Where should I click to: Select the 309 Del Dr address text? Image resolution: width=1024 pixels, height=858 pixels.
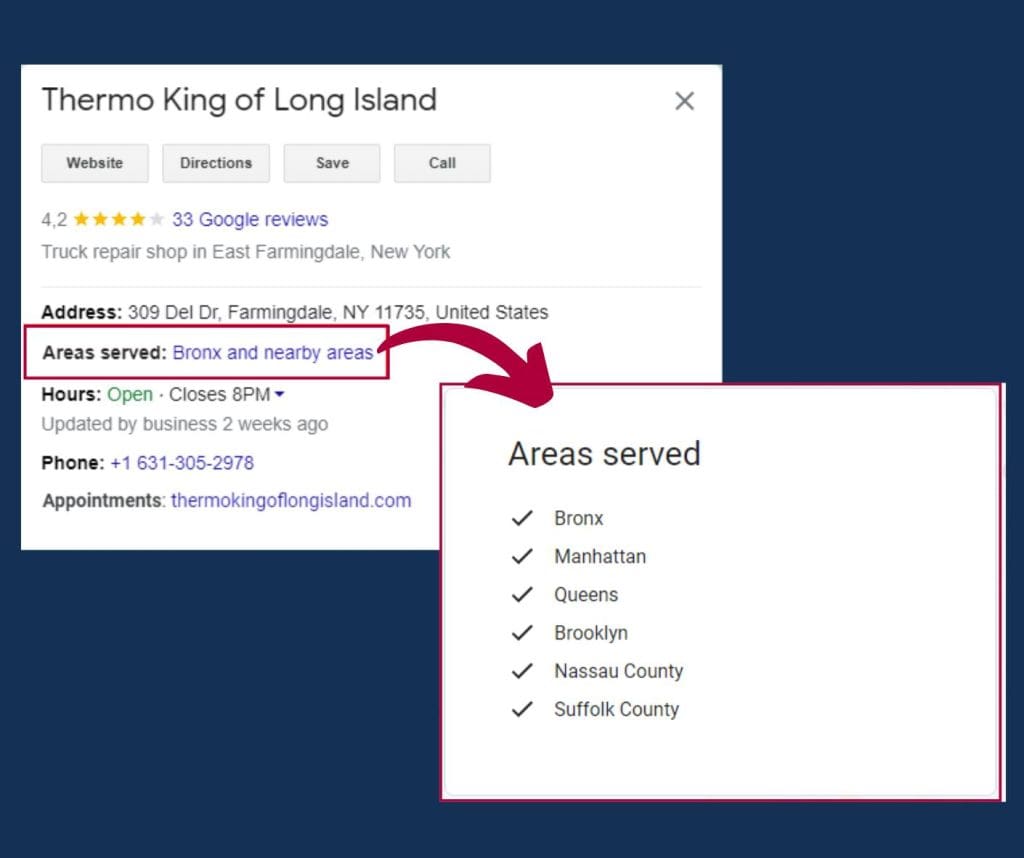338,313
